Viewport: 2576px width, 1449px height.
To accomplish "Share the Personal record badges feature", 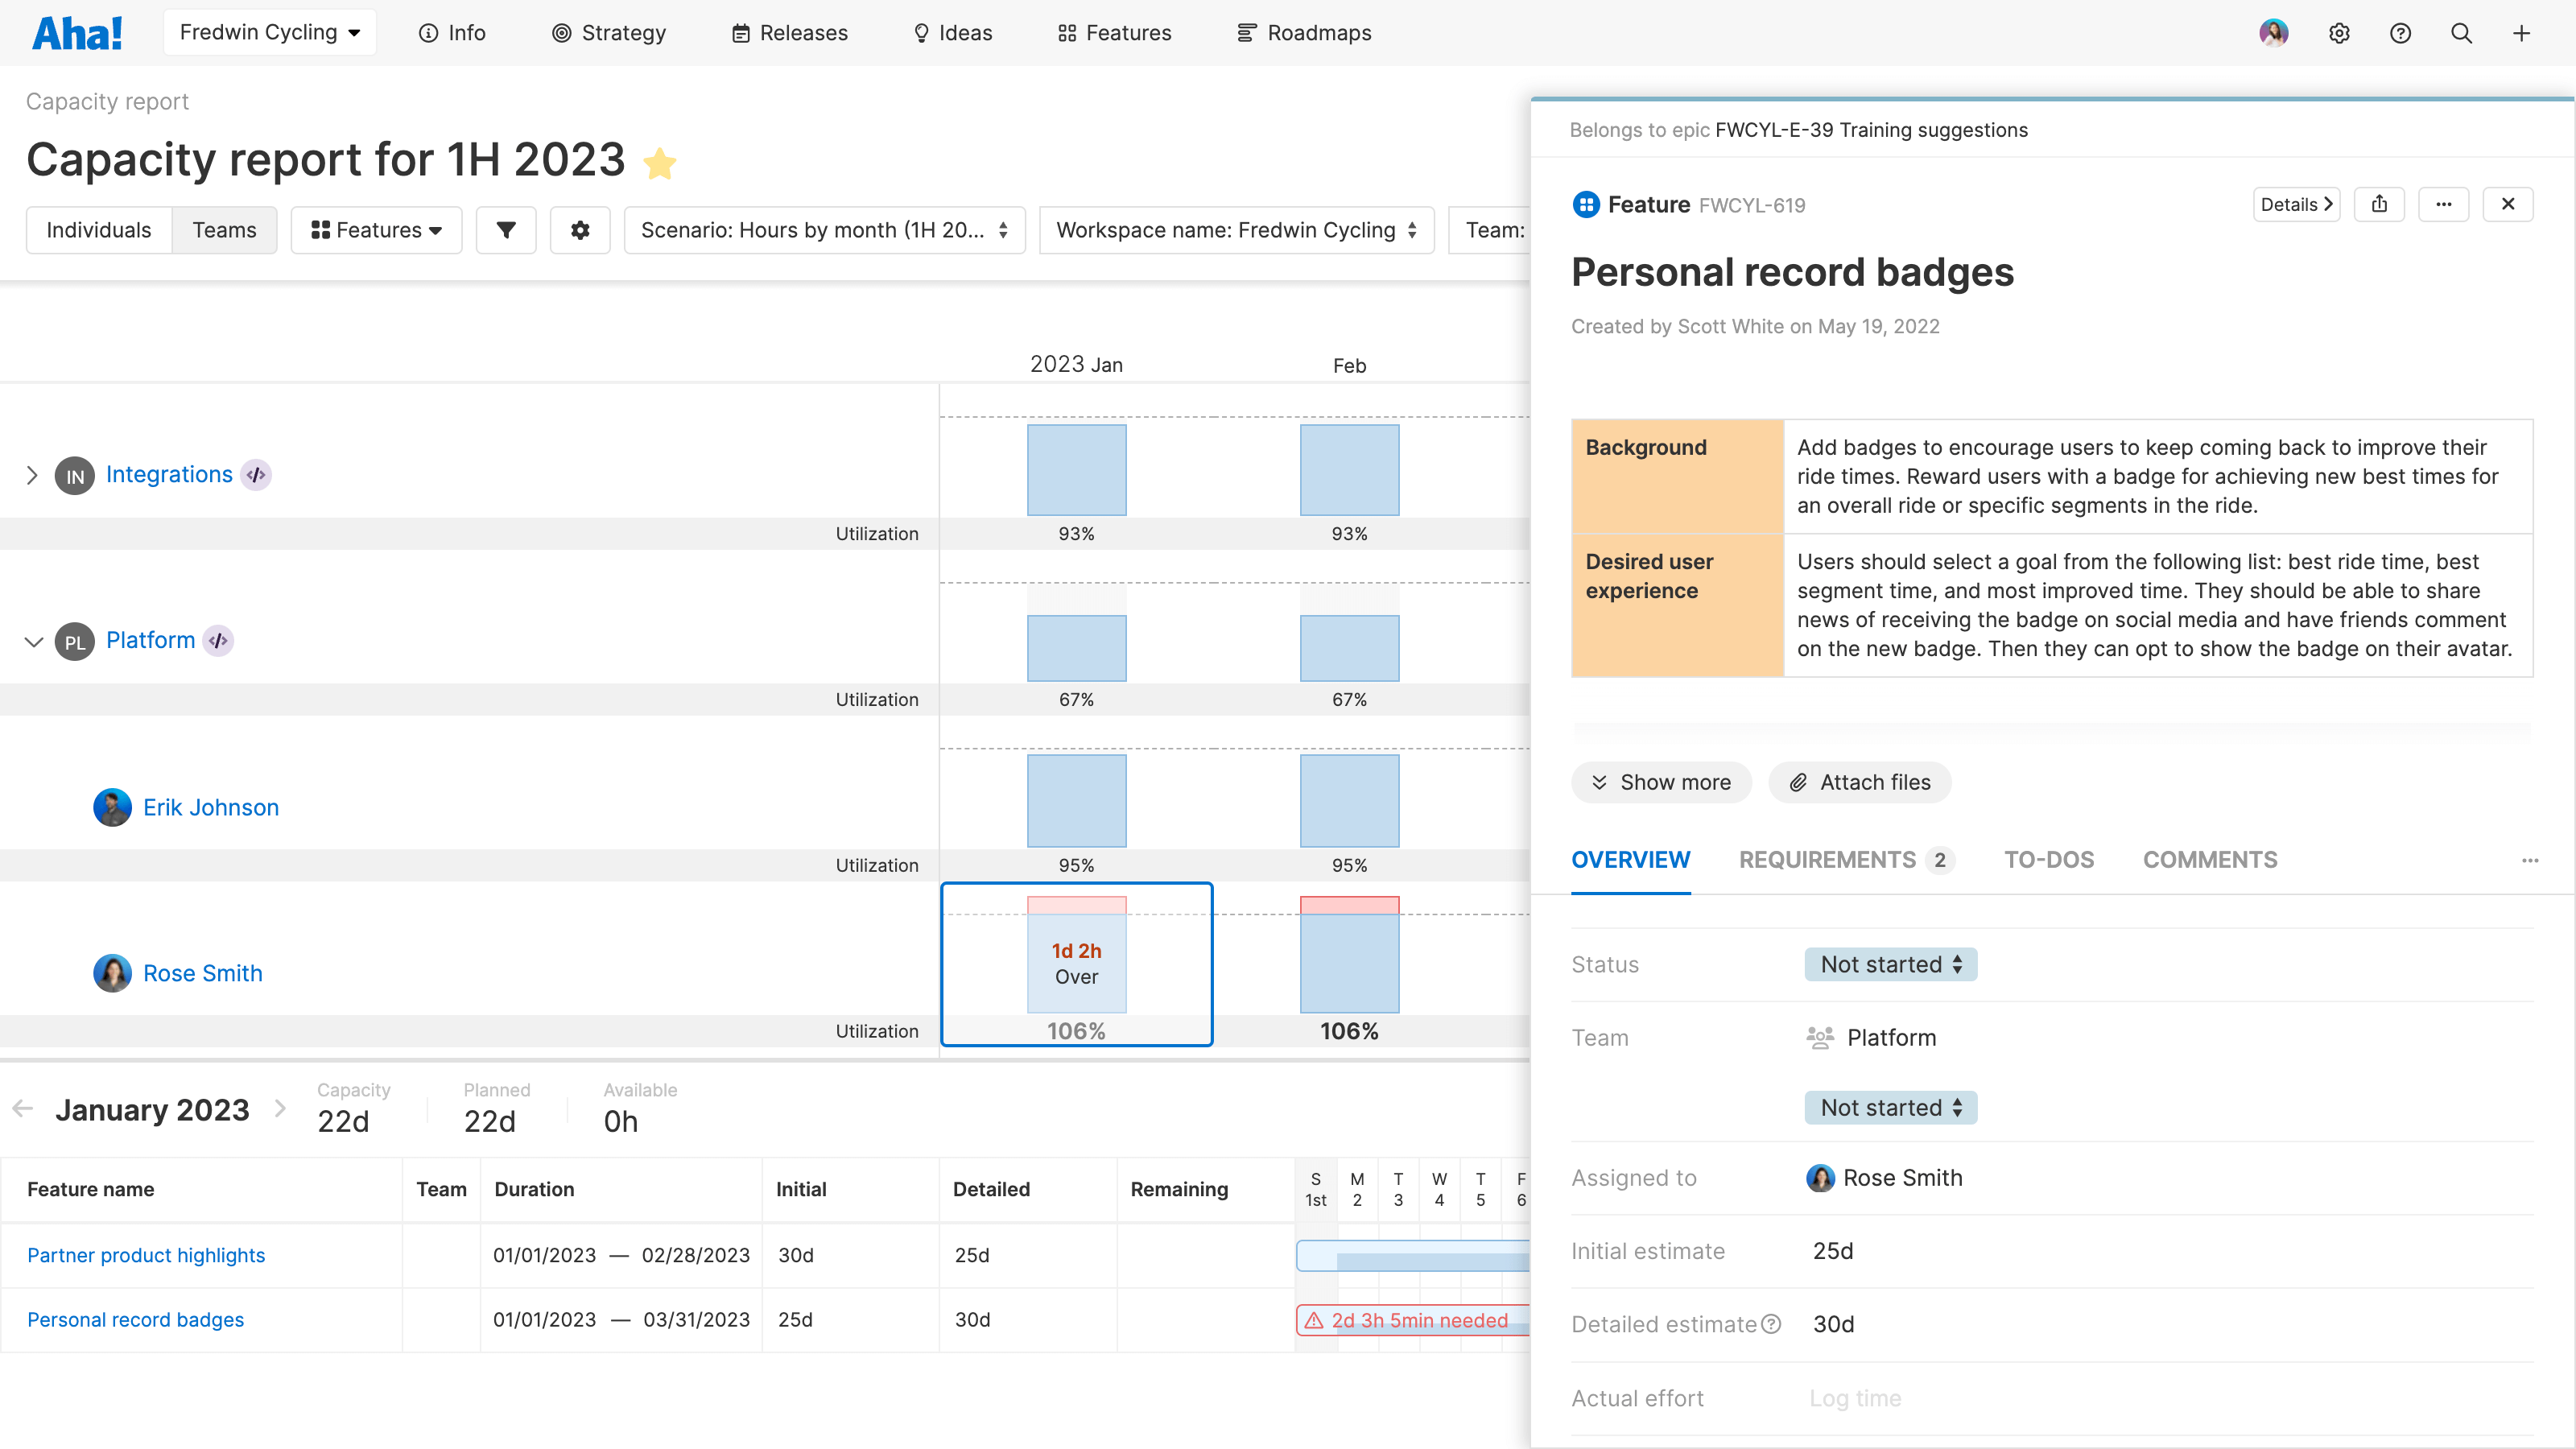I will click(2380, 204).
